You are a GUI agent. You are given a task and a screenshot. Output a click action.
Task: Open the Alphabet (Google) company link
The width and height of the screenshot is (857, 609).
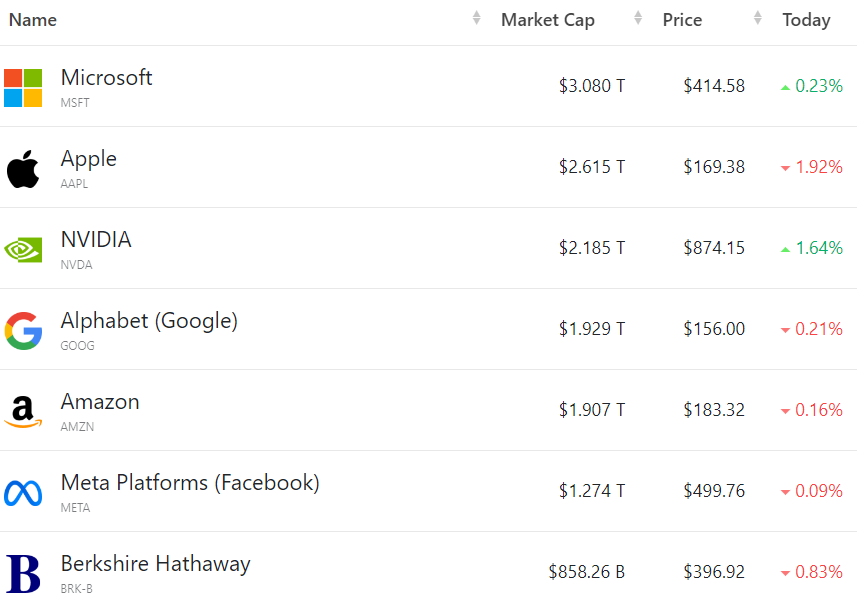[149, 321]
